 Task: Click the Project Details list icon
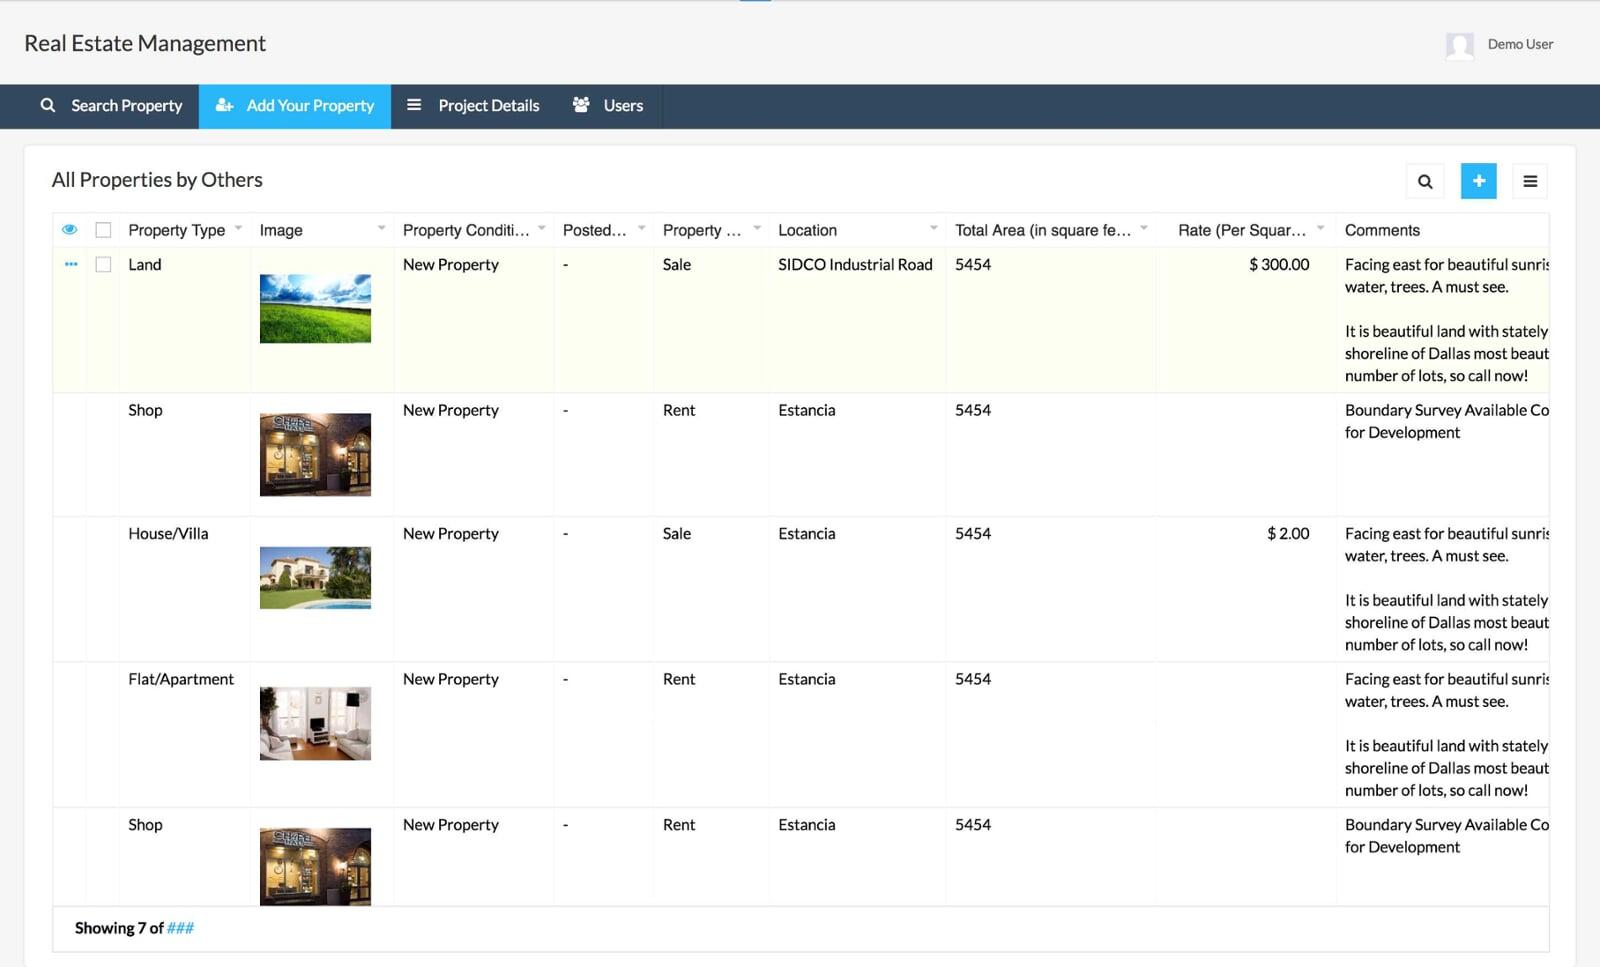click(414, 105)
